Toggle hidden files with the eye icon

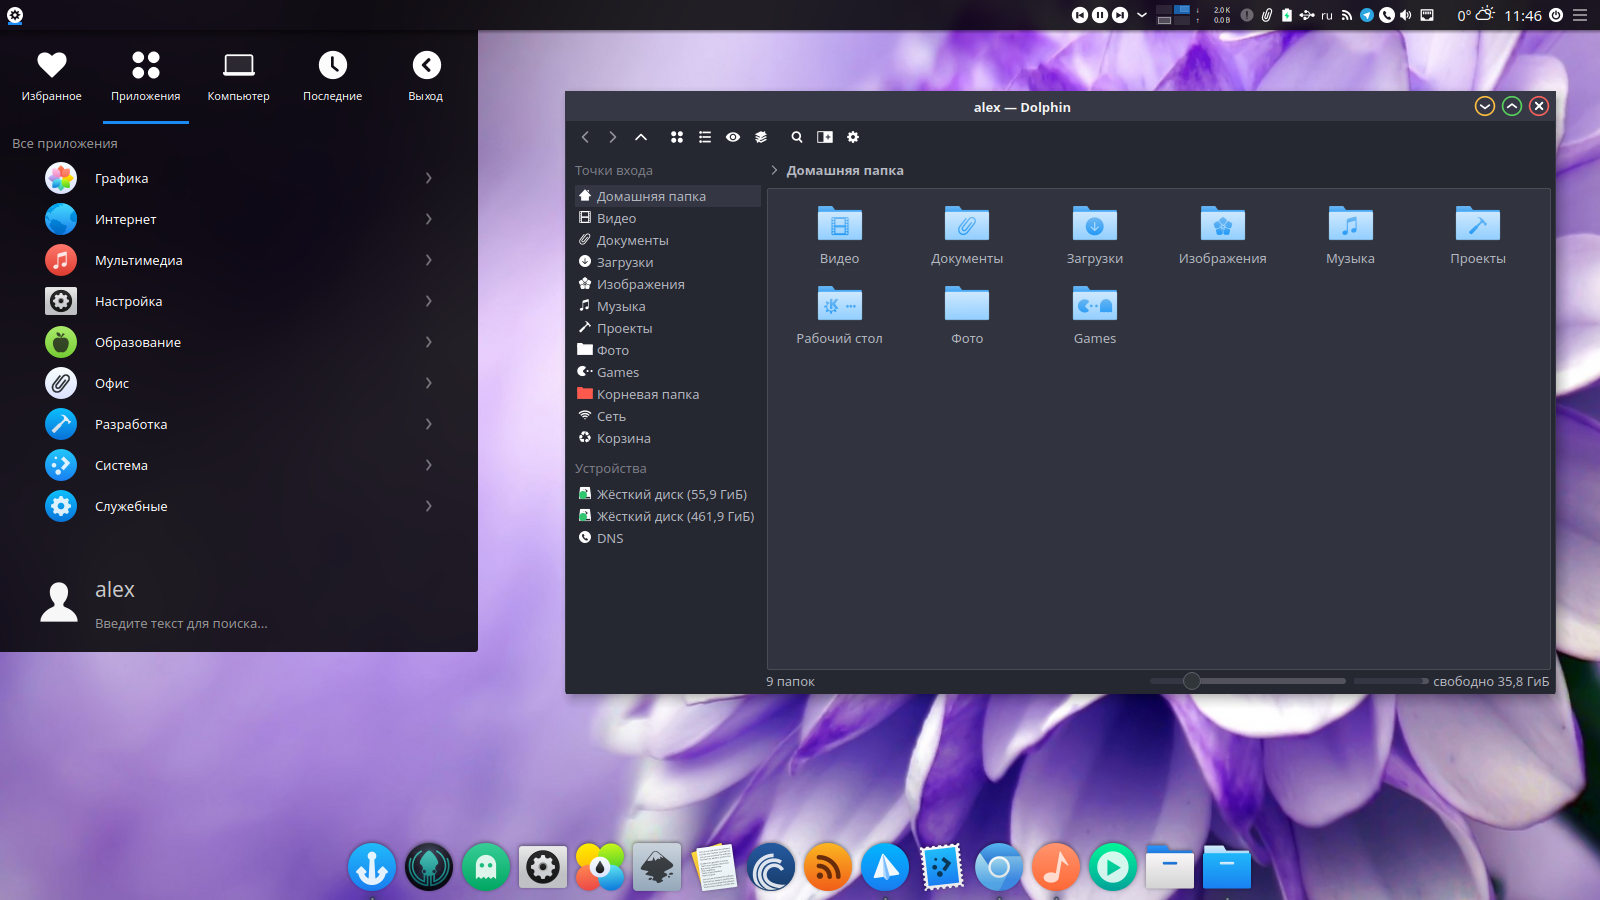tap(733, 137)
